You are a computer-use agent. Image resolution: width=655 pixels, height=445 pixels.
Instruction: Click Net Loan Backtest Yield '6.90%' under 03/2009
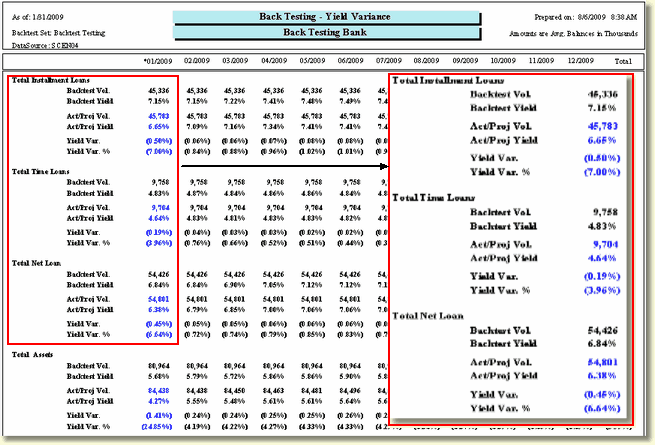234,285
